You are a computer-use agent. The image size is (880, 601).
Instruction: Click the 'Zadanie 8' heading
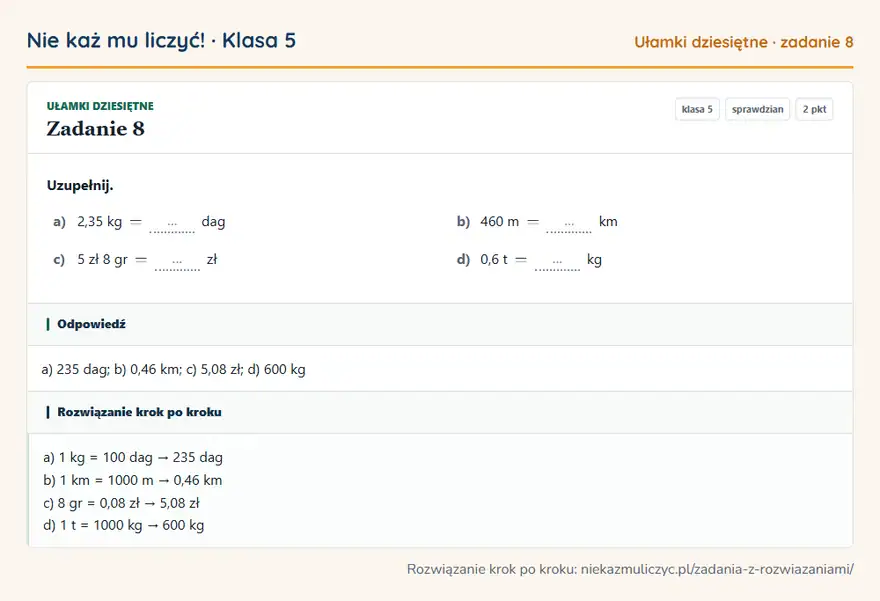[x=95, y=129]
